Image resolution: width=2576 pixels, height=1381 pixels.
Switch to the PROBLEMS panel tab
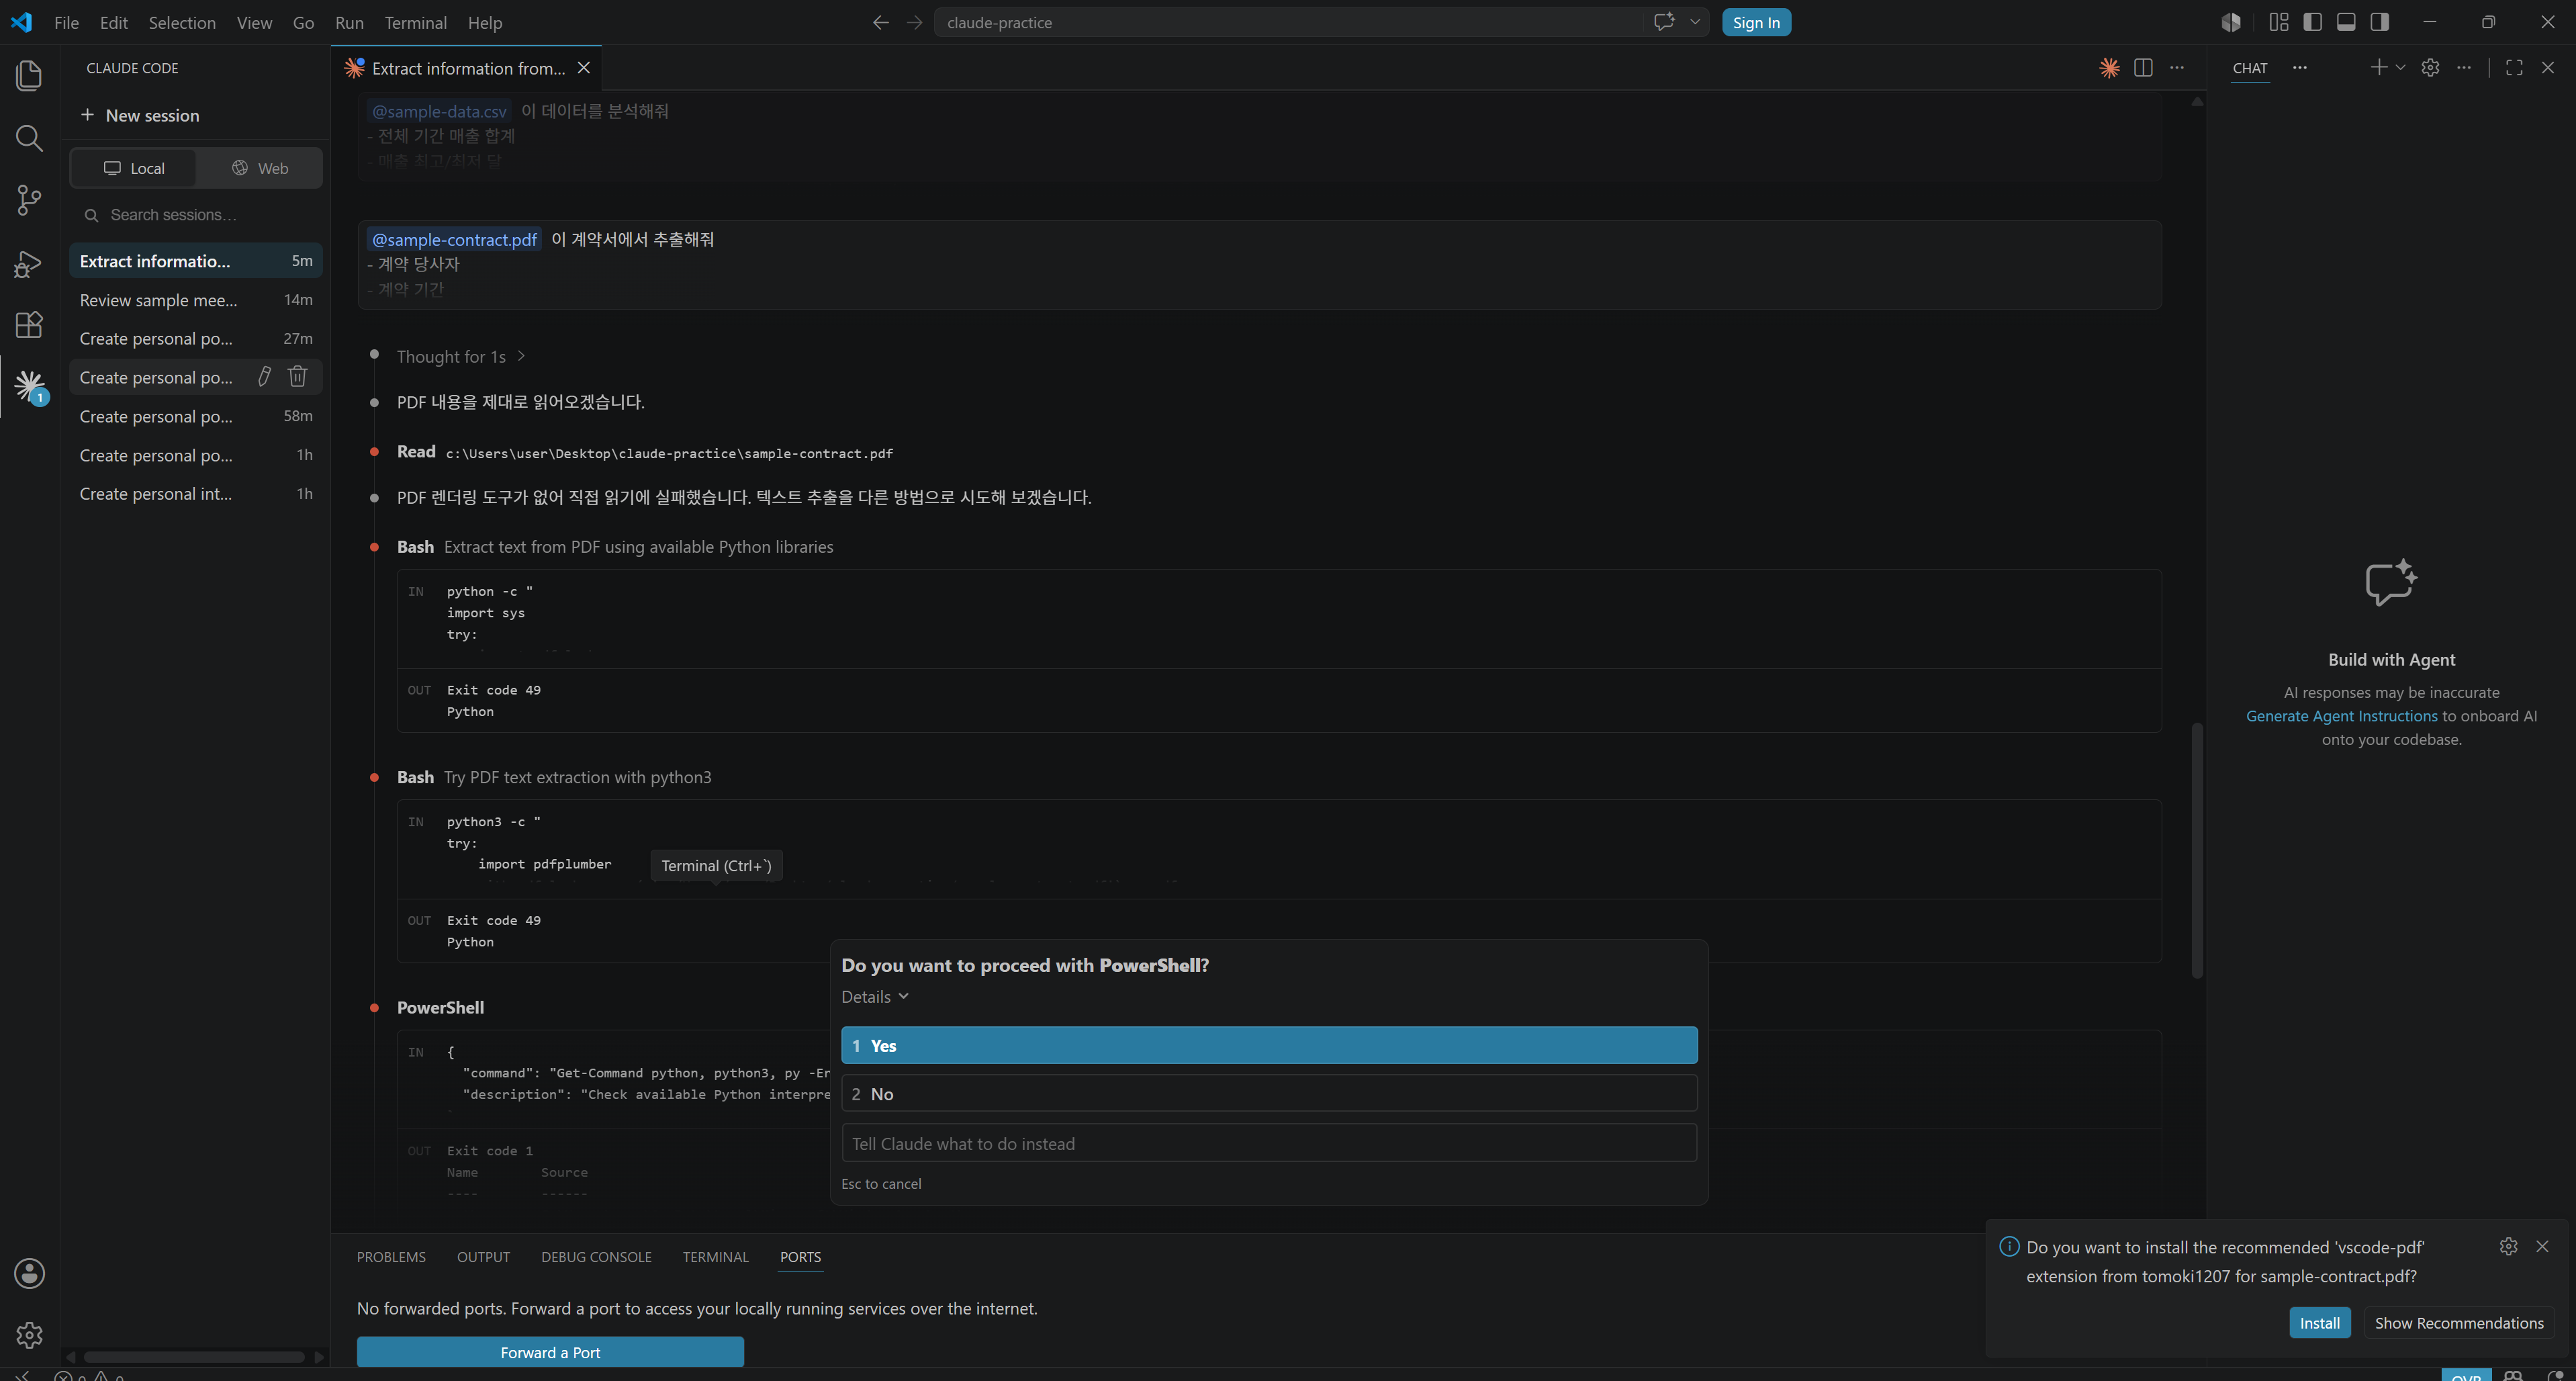click(391, 1257)
